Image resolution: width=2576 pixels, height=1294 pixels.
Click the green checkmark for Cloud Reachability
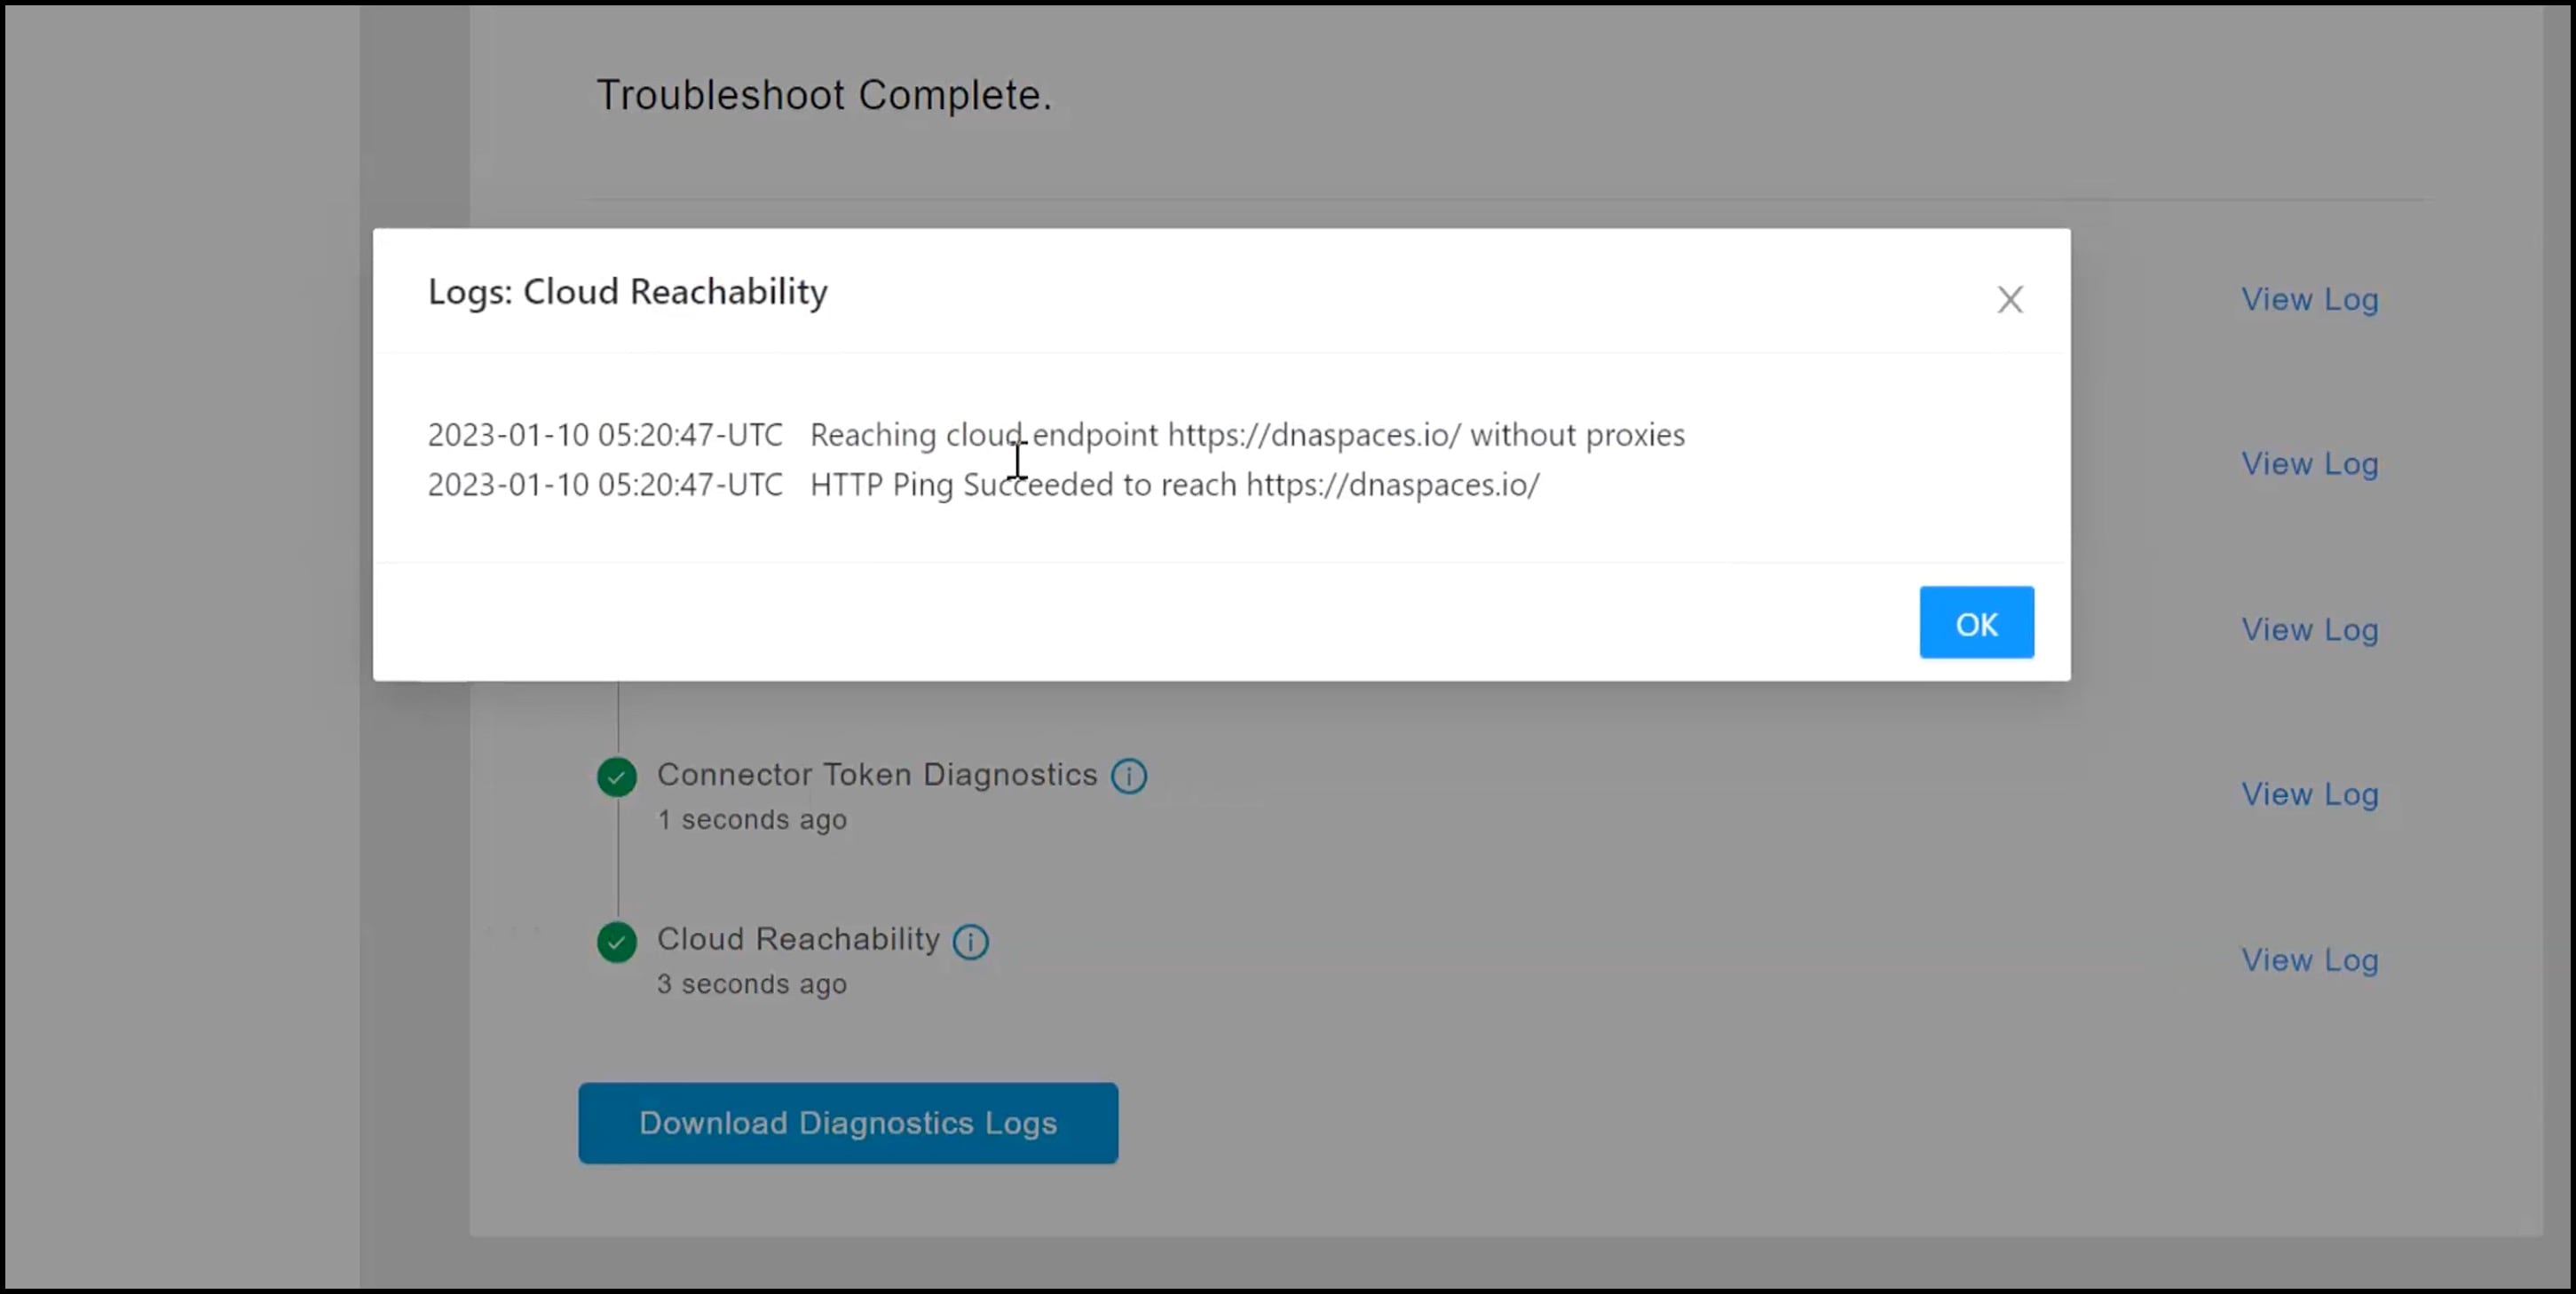point(616,942)
